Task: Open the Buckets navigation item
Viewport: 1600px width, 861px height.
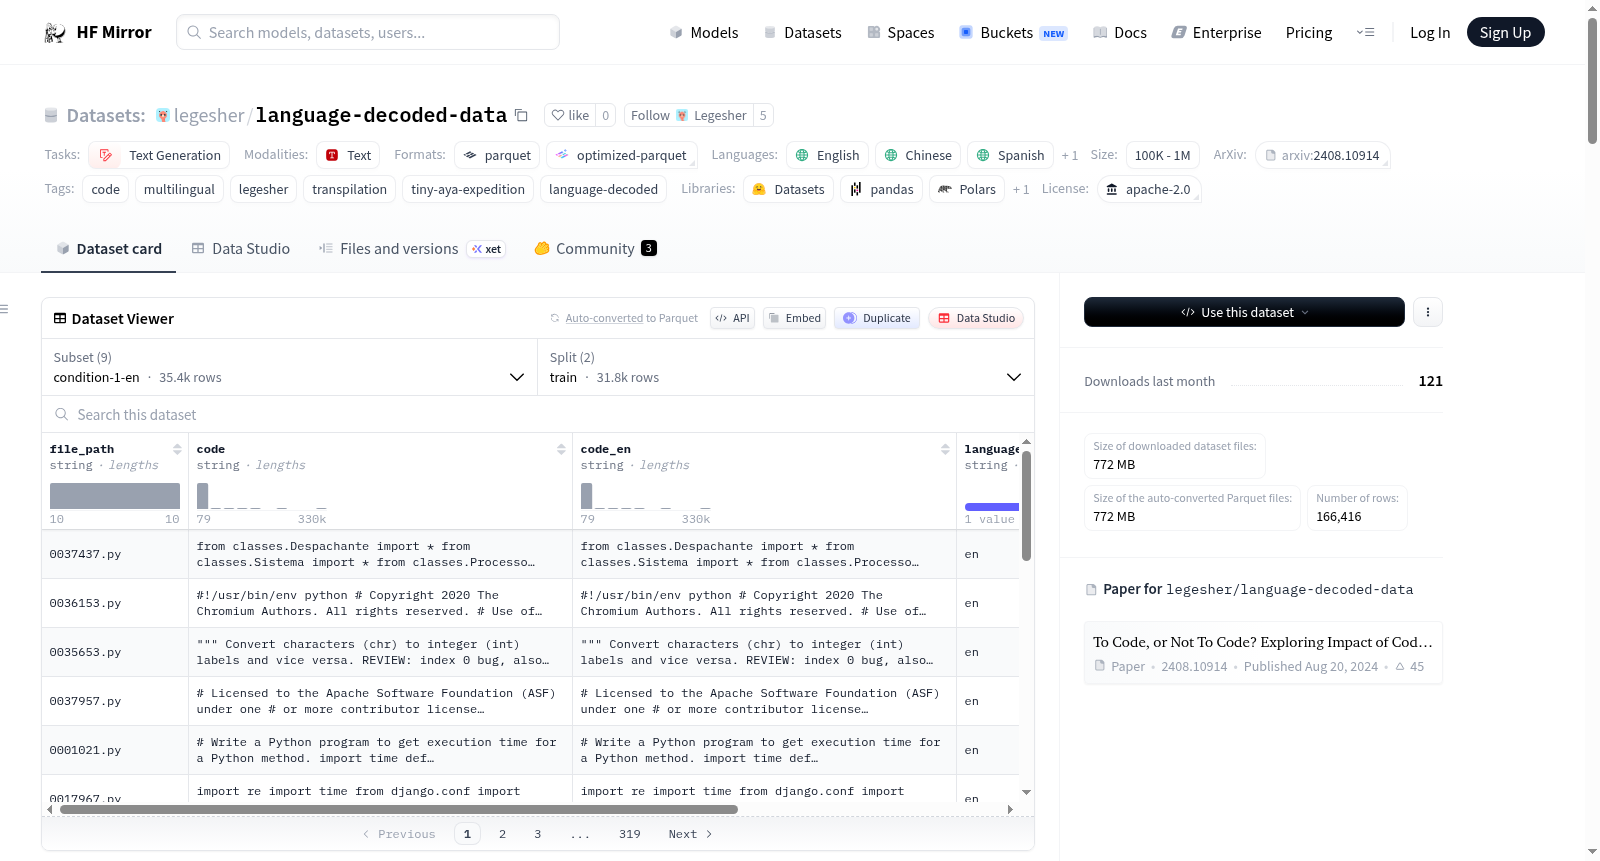Action: click(1013, 33)
